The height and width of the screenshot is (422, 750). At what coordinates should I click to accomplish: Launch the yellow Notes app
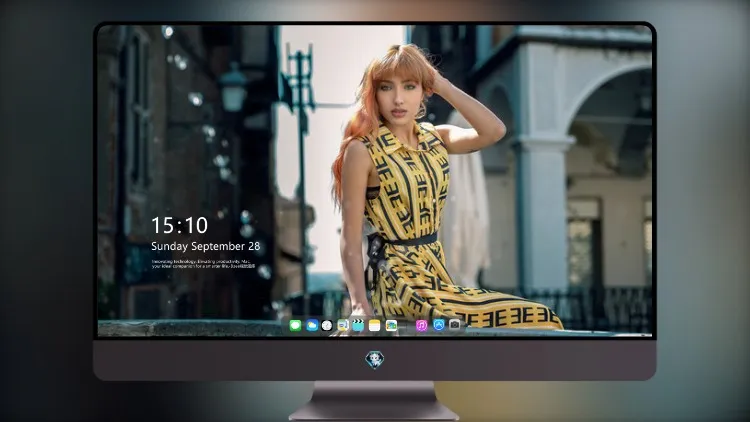pyautogui.click(x=375, y=325)
